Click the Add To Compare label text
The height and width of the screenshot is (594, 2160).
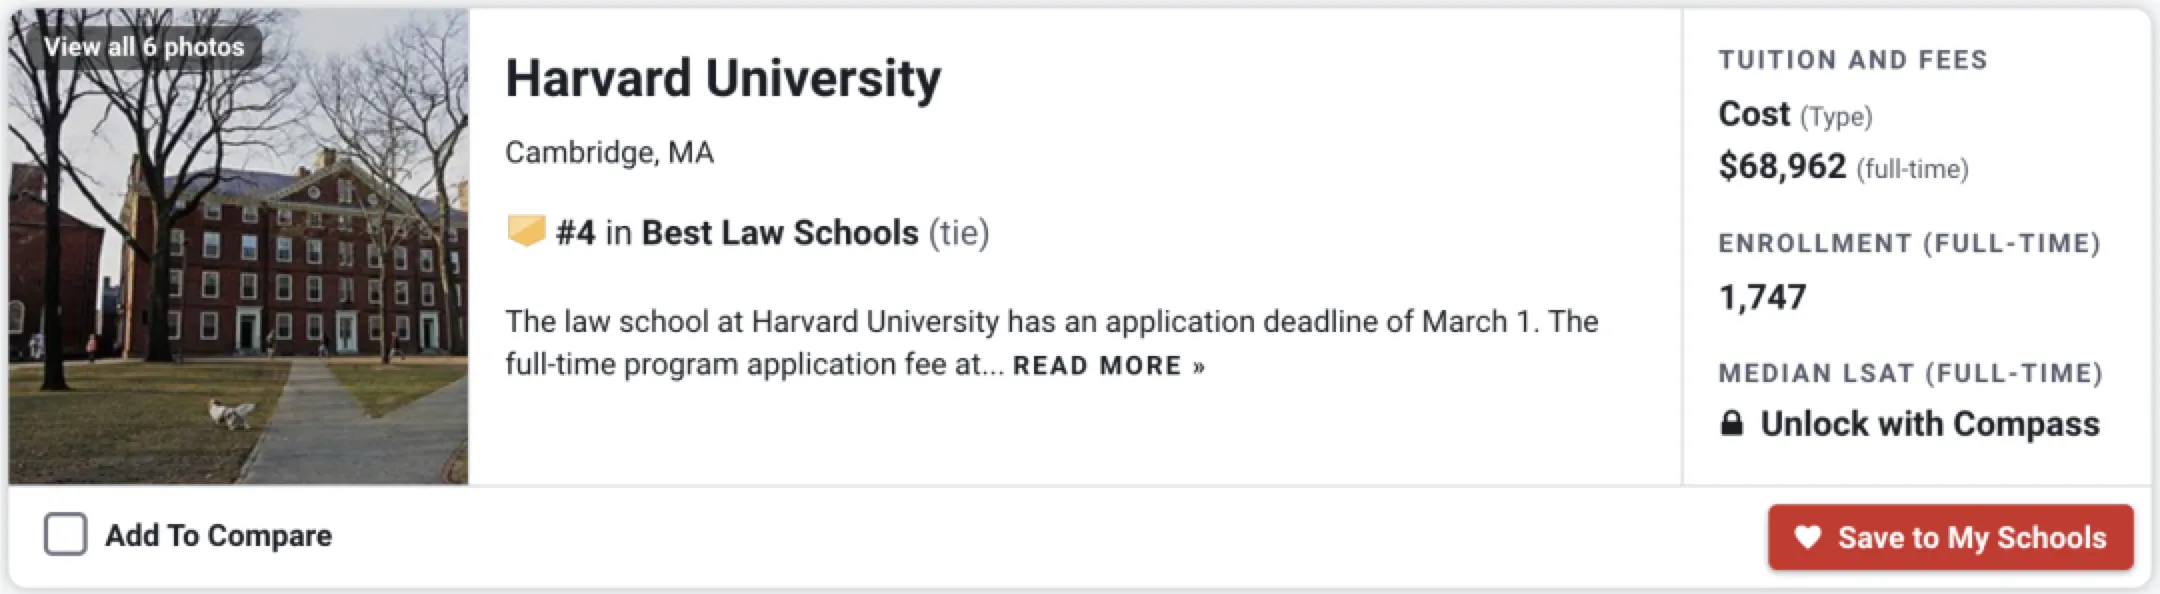coord(218,536)
